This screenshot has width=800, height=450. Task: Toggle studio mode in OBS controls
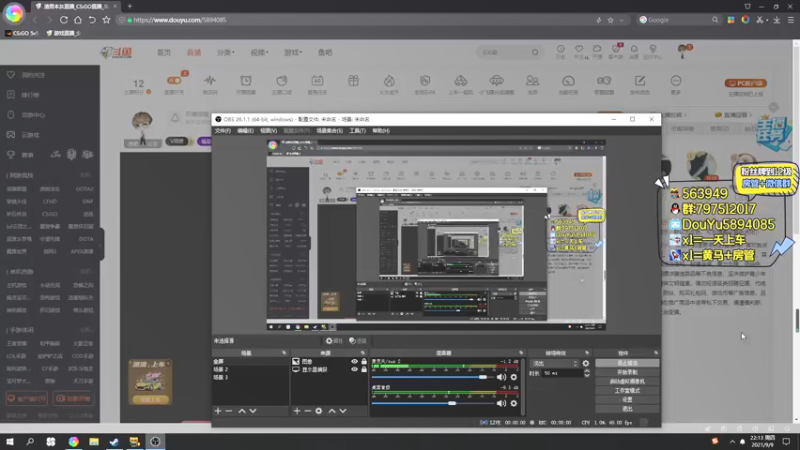pos(627,391)
